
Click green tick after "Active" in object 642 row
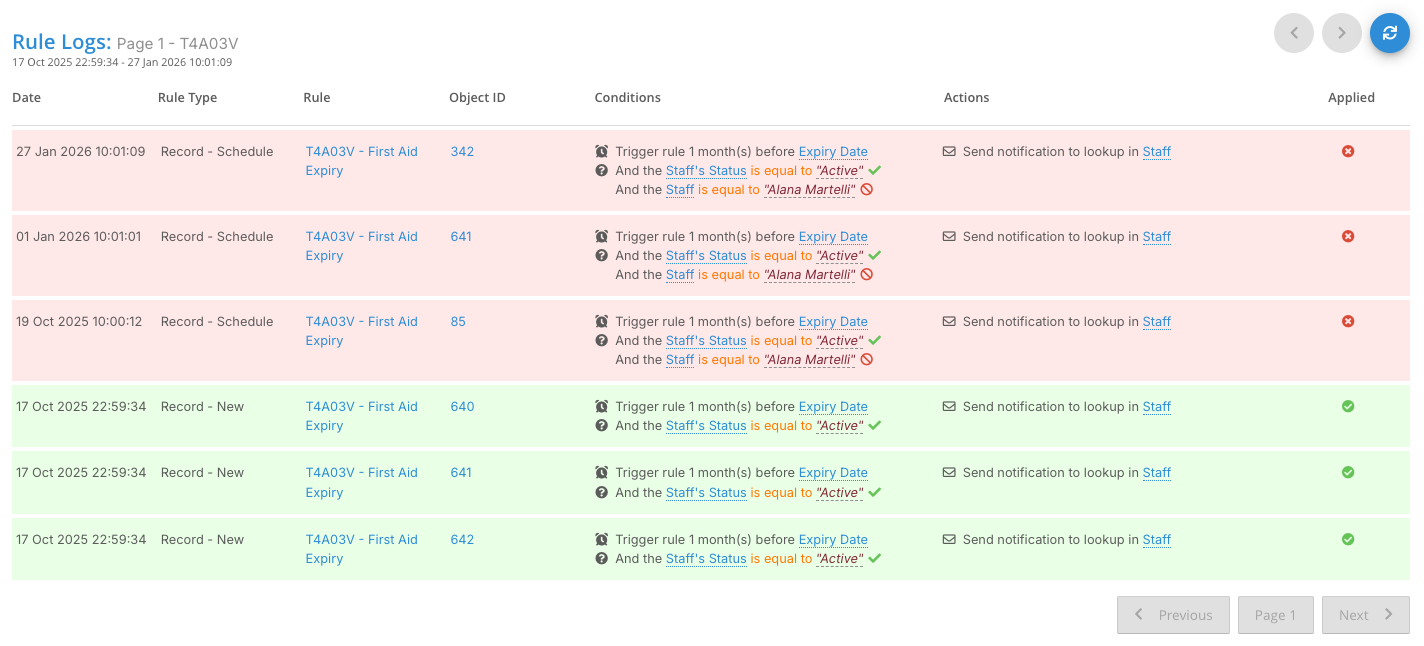click(874, 559)
